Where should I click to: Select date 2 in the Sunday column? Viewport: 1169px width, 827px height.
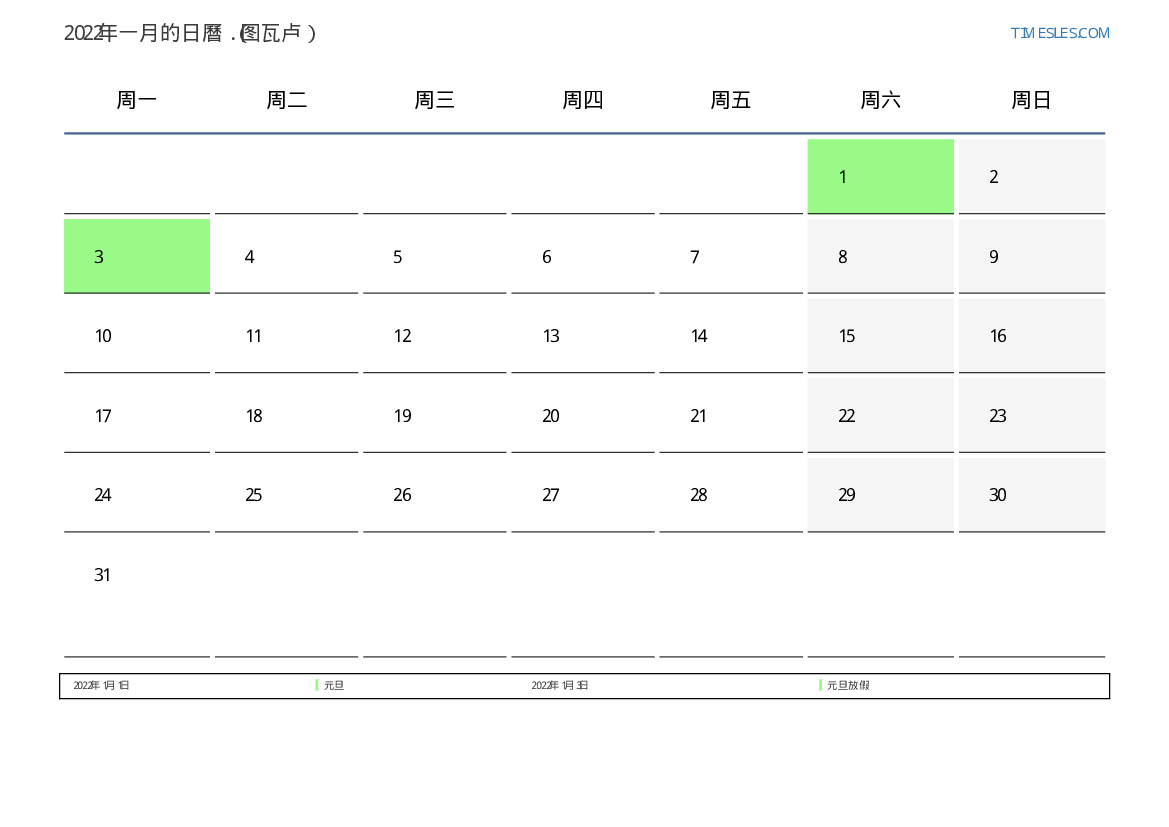pos(1031,176)
